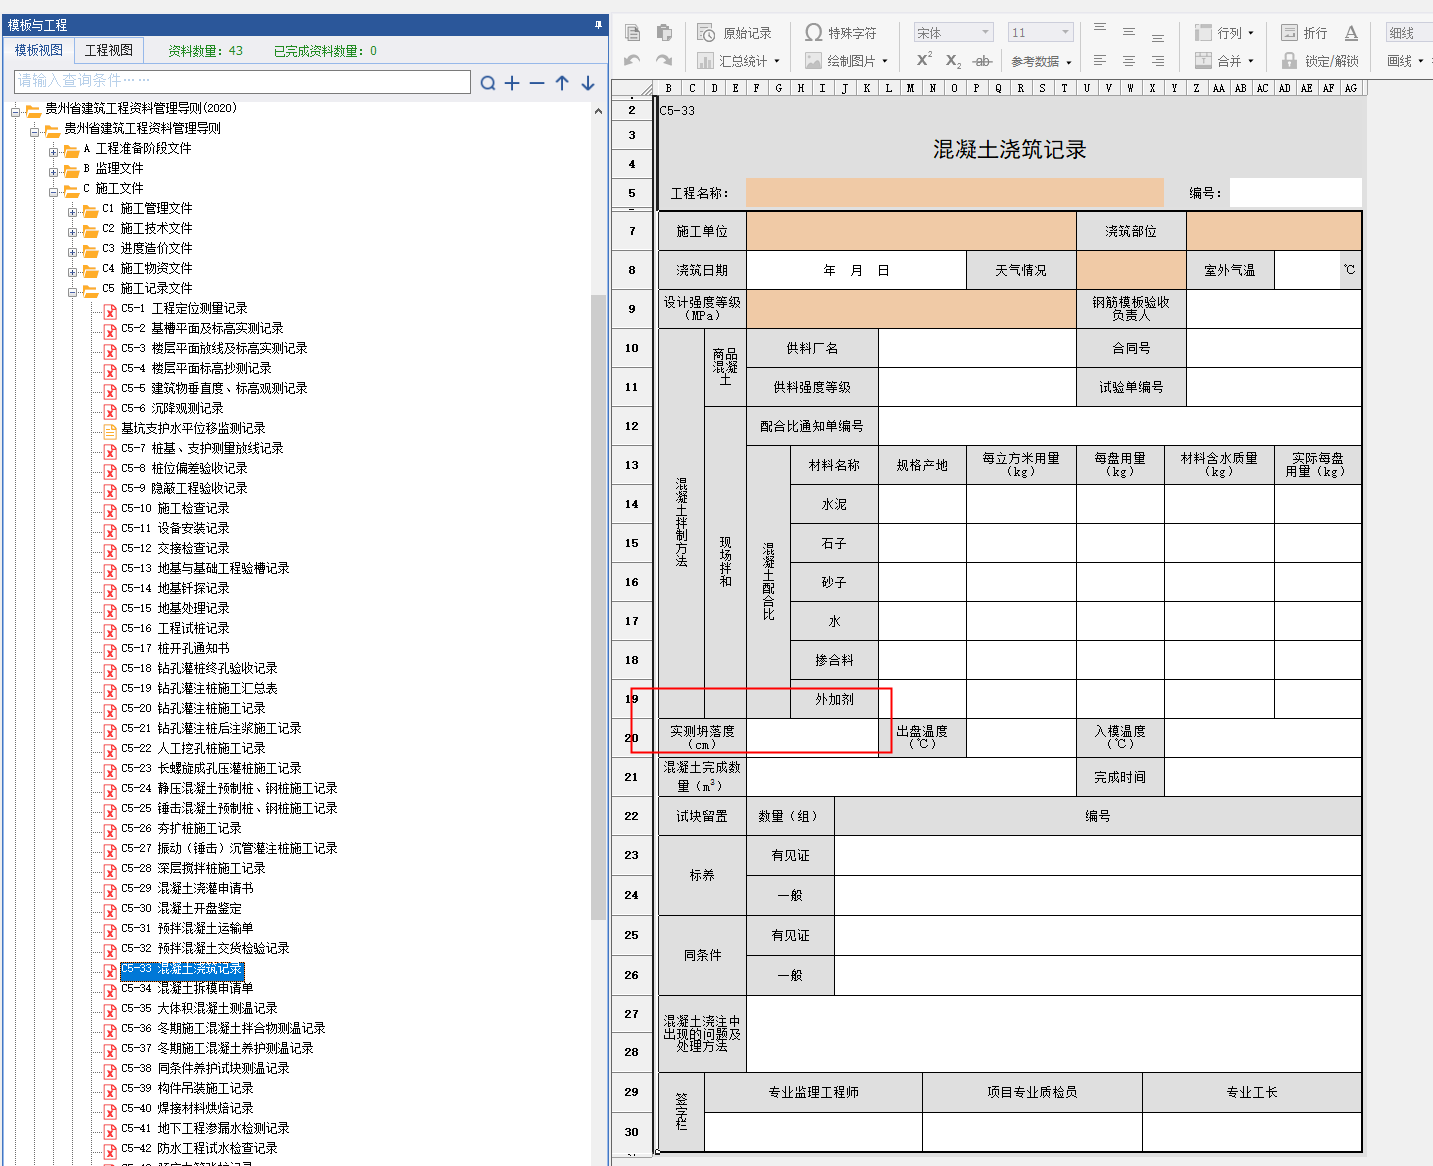1433x1166 pixels.
Task: Expand C4 施工物资文件 folder
Action: [73, 272]
